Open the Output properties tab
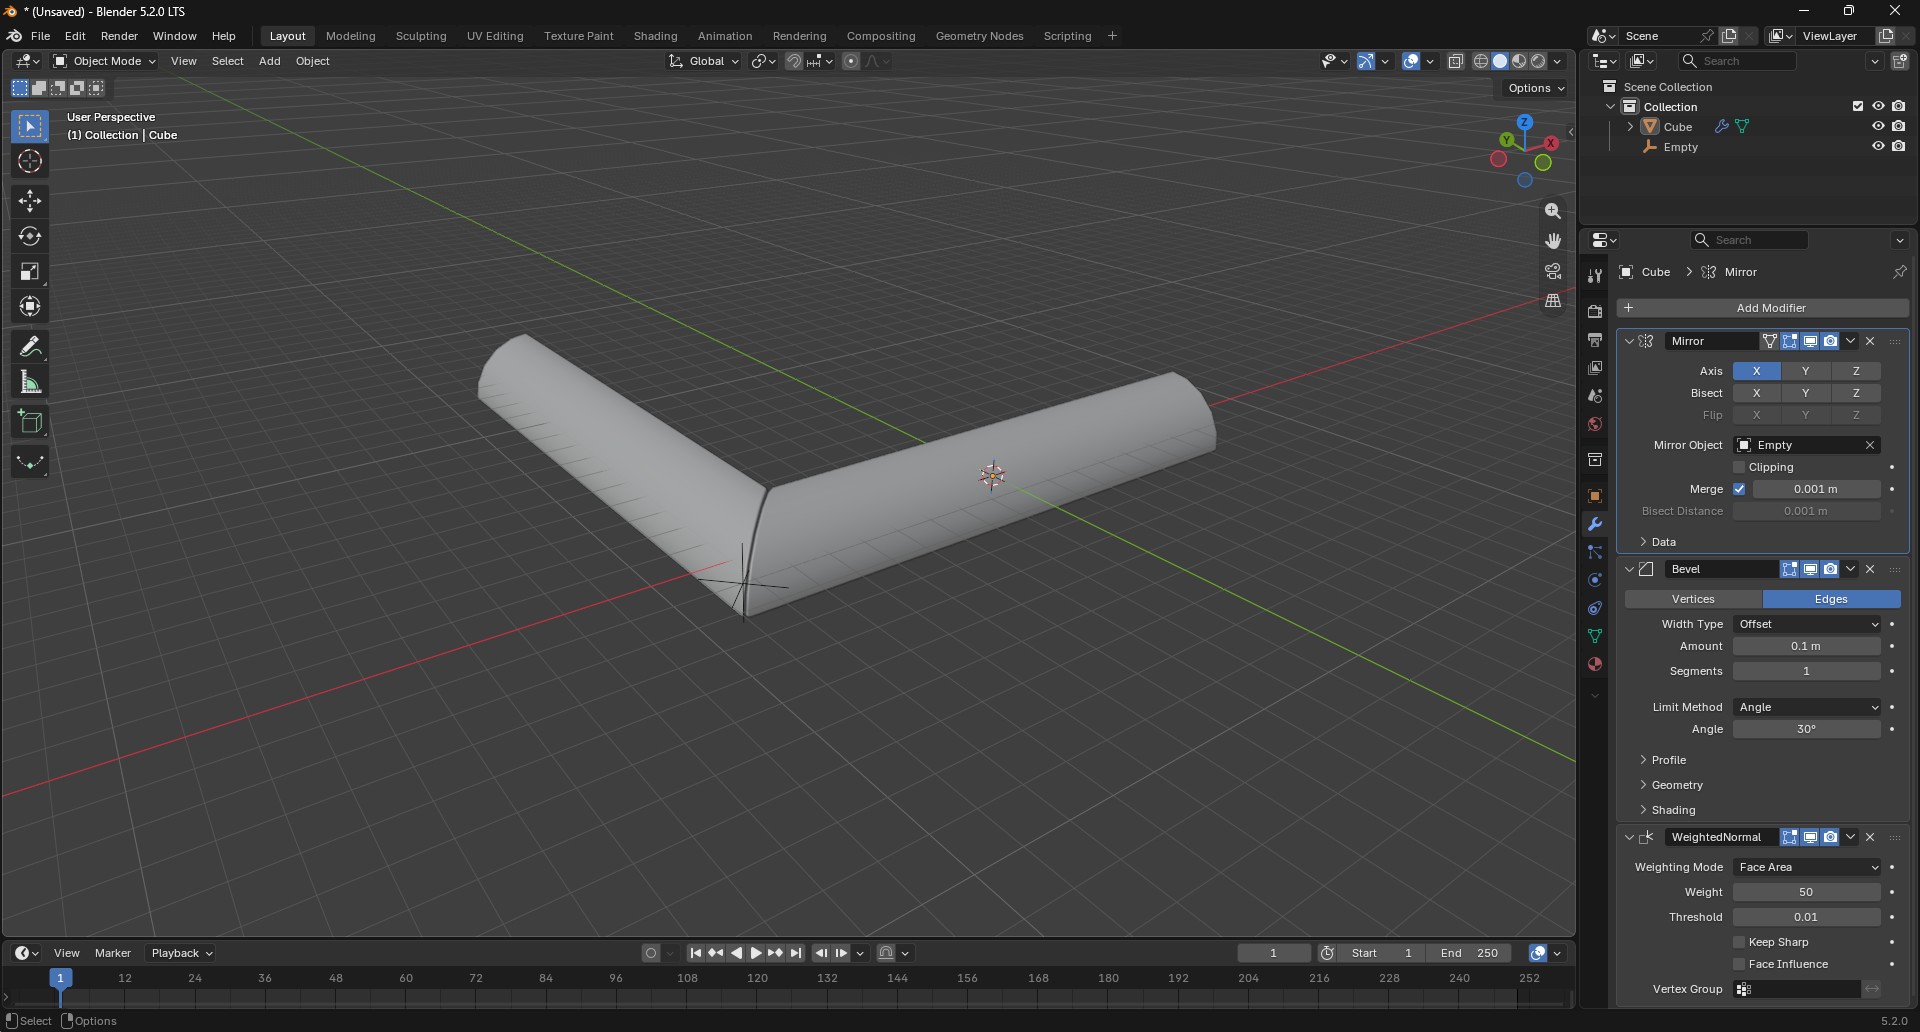Viewport: 1920px width, 1032px height. coord(1595,340)
